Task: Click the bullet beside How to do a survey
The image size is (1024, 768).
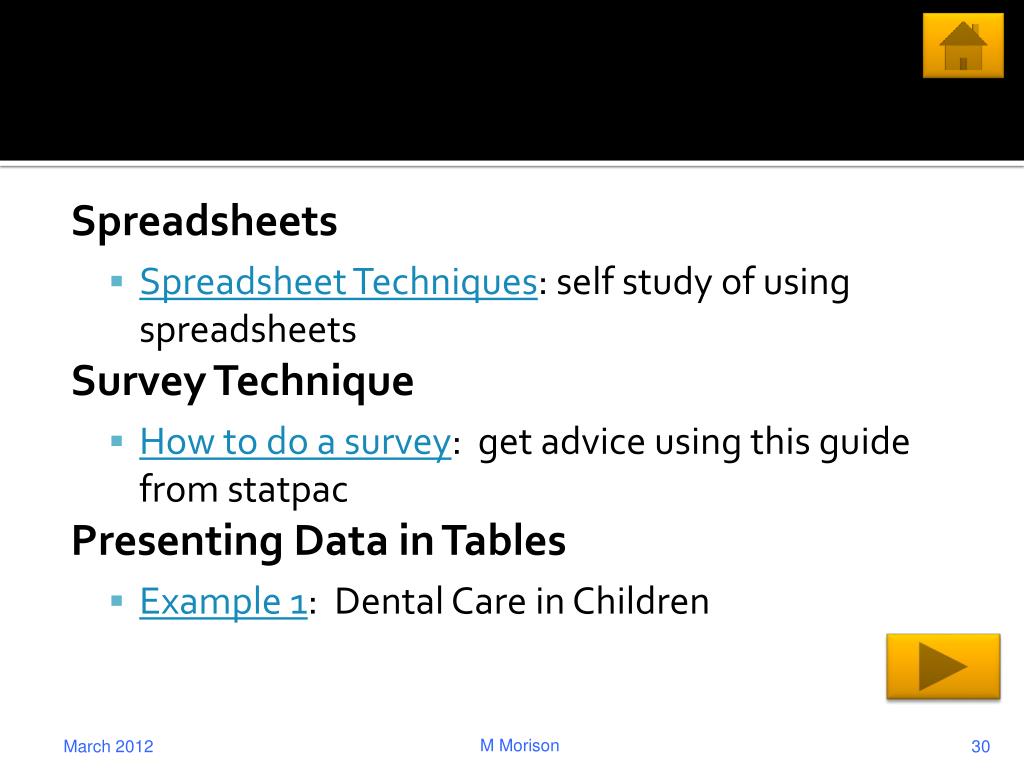Action: tap(117, 441)
